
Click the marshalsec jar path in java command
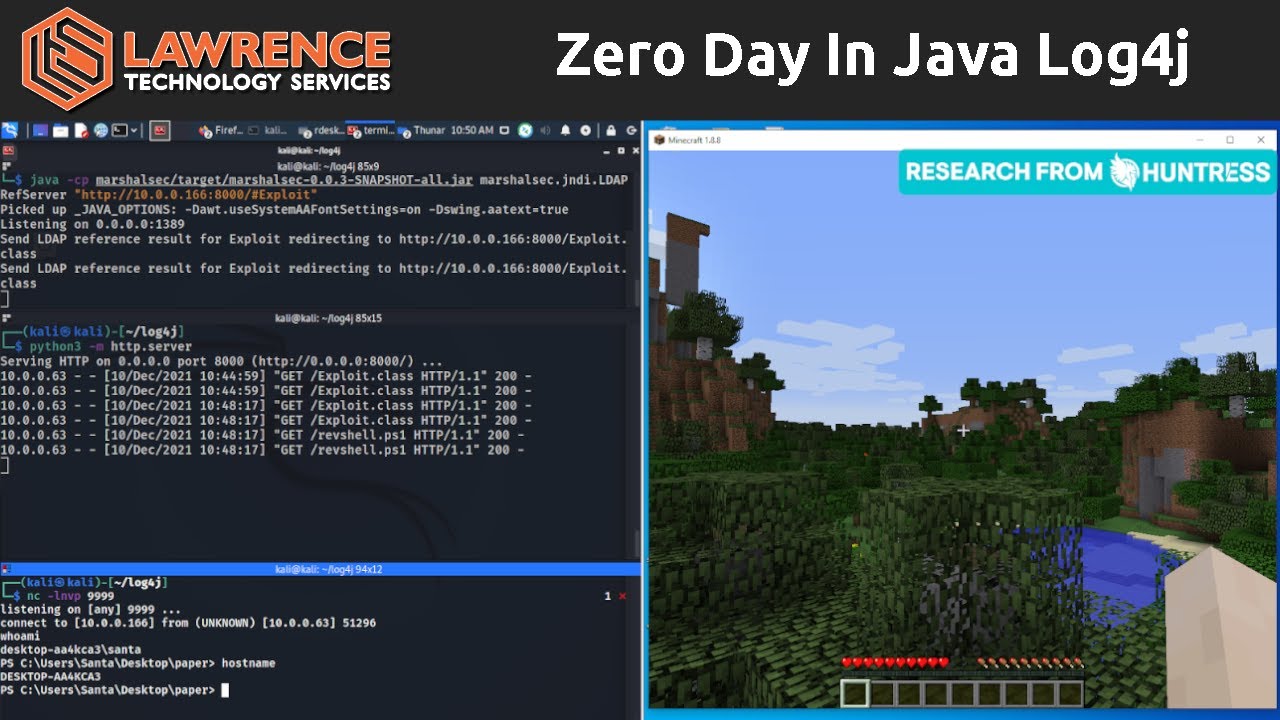(284, 180)
